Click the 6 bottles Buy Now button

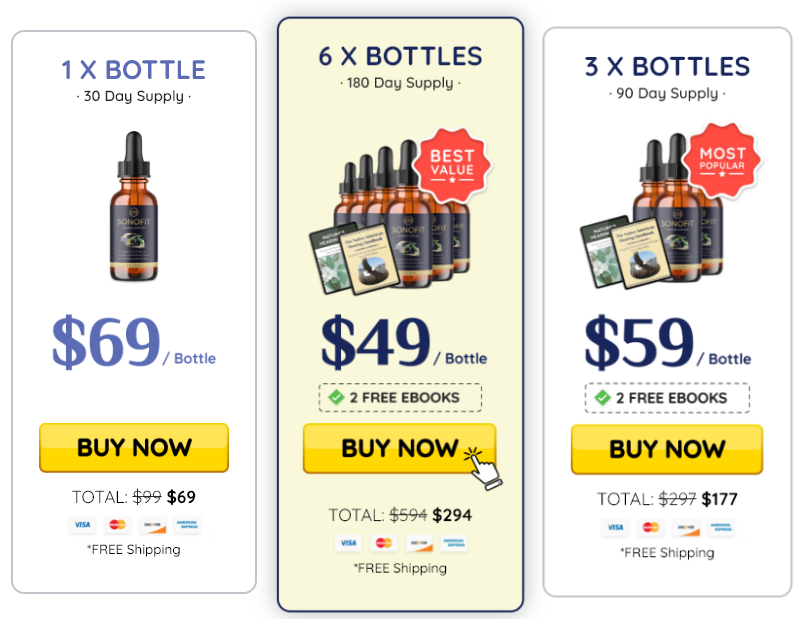[x=399, y=448]
